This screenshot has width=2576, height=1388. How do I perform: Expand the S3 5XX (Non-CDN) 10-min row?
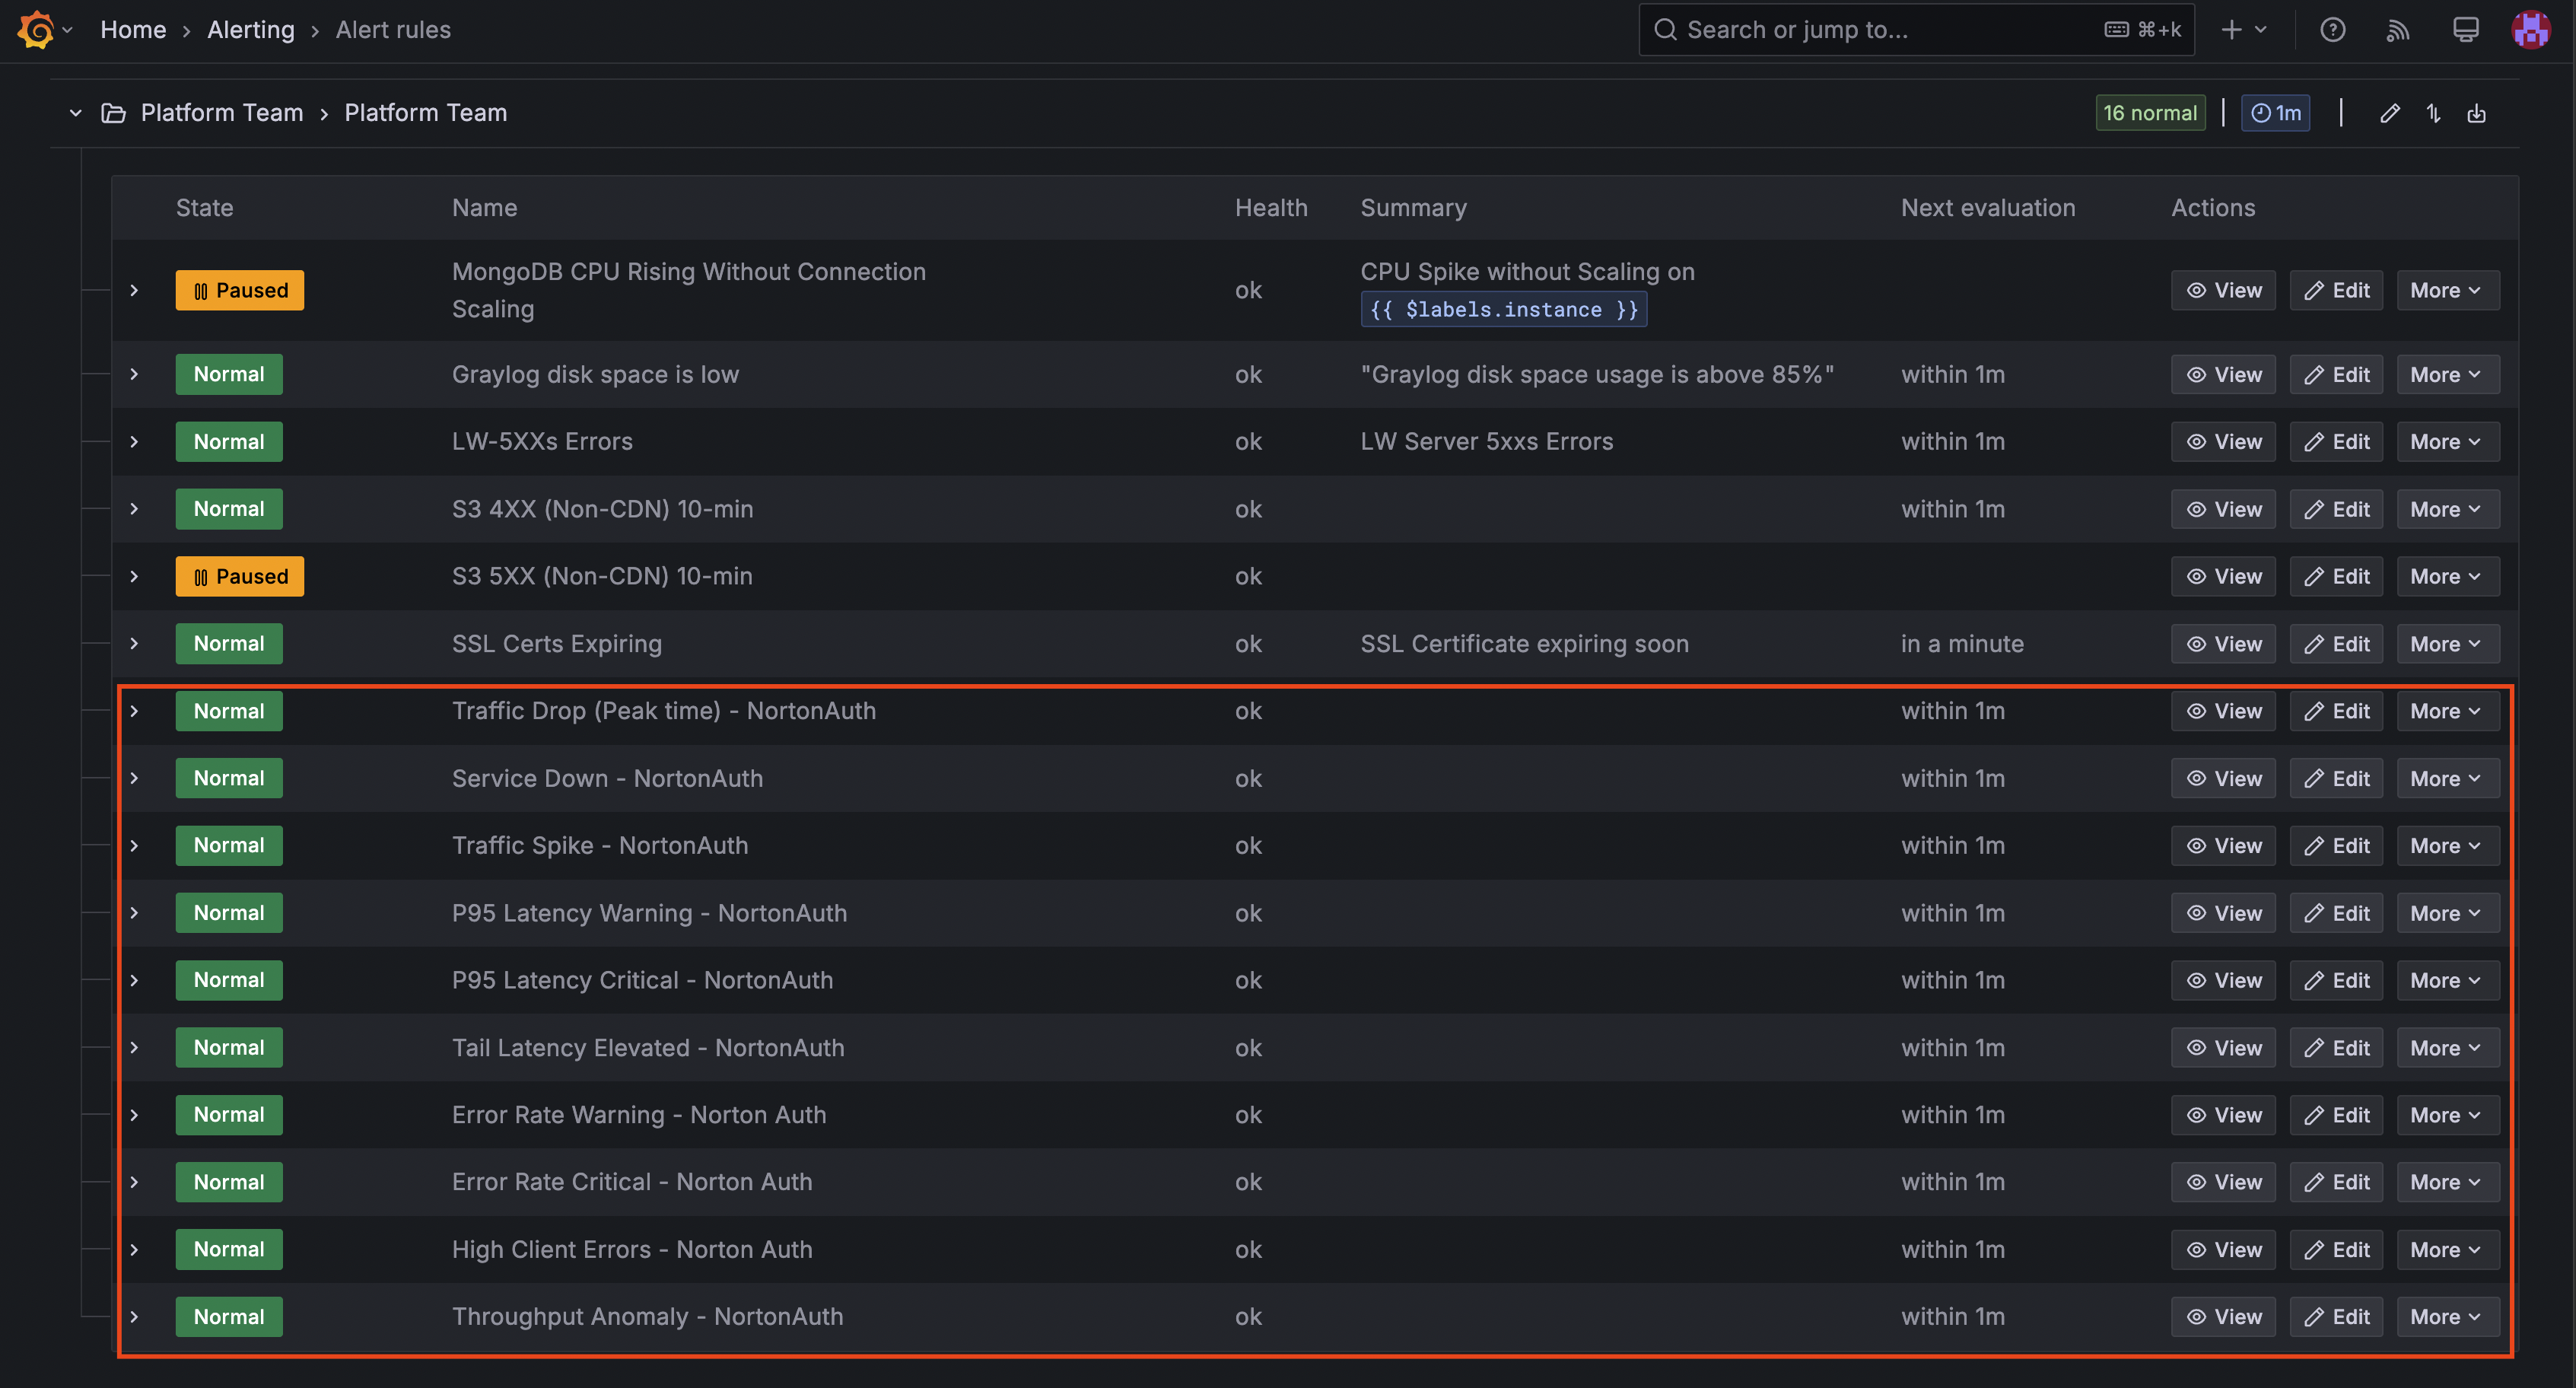tap(134, 576)
